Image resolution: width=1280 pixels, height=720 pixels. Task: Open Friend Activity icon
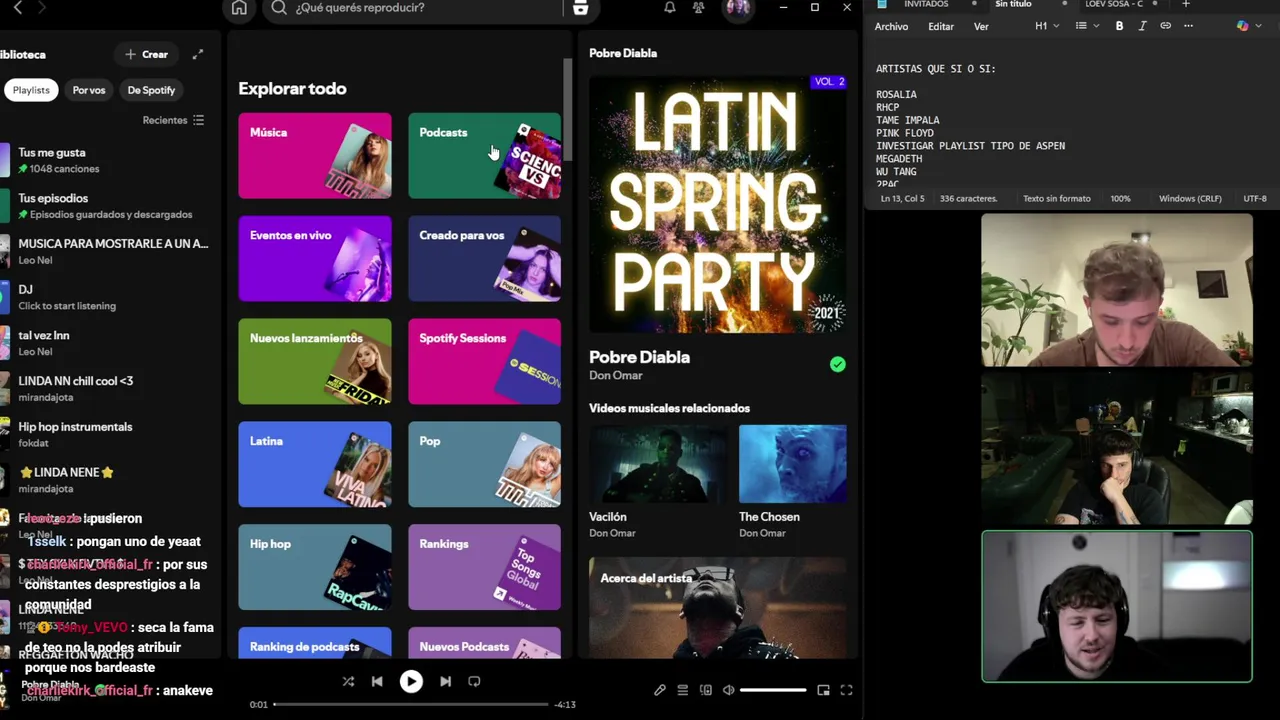coord(698,8)
